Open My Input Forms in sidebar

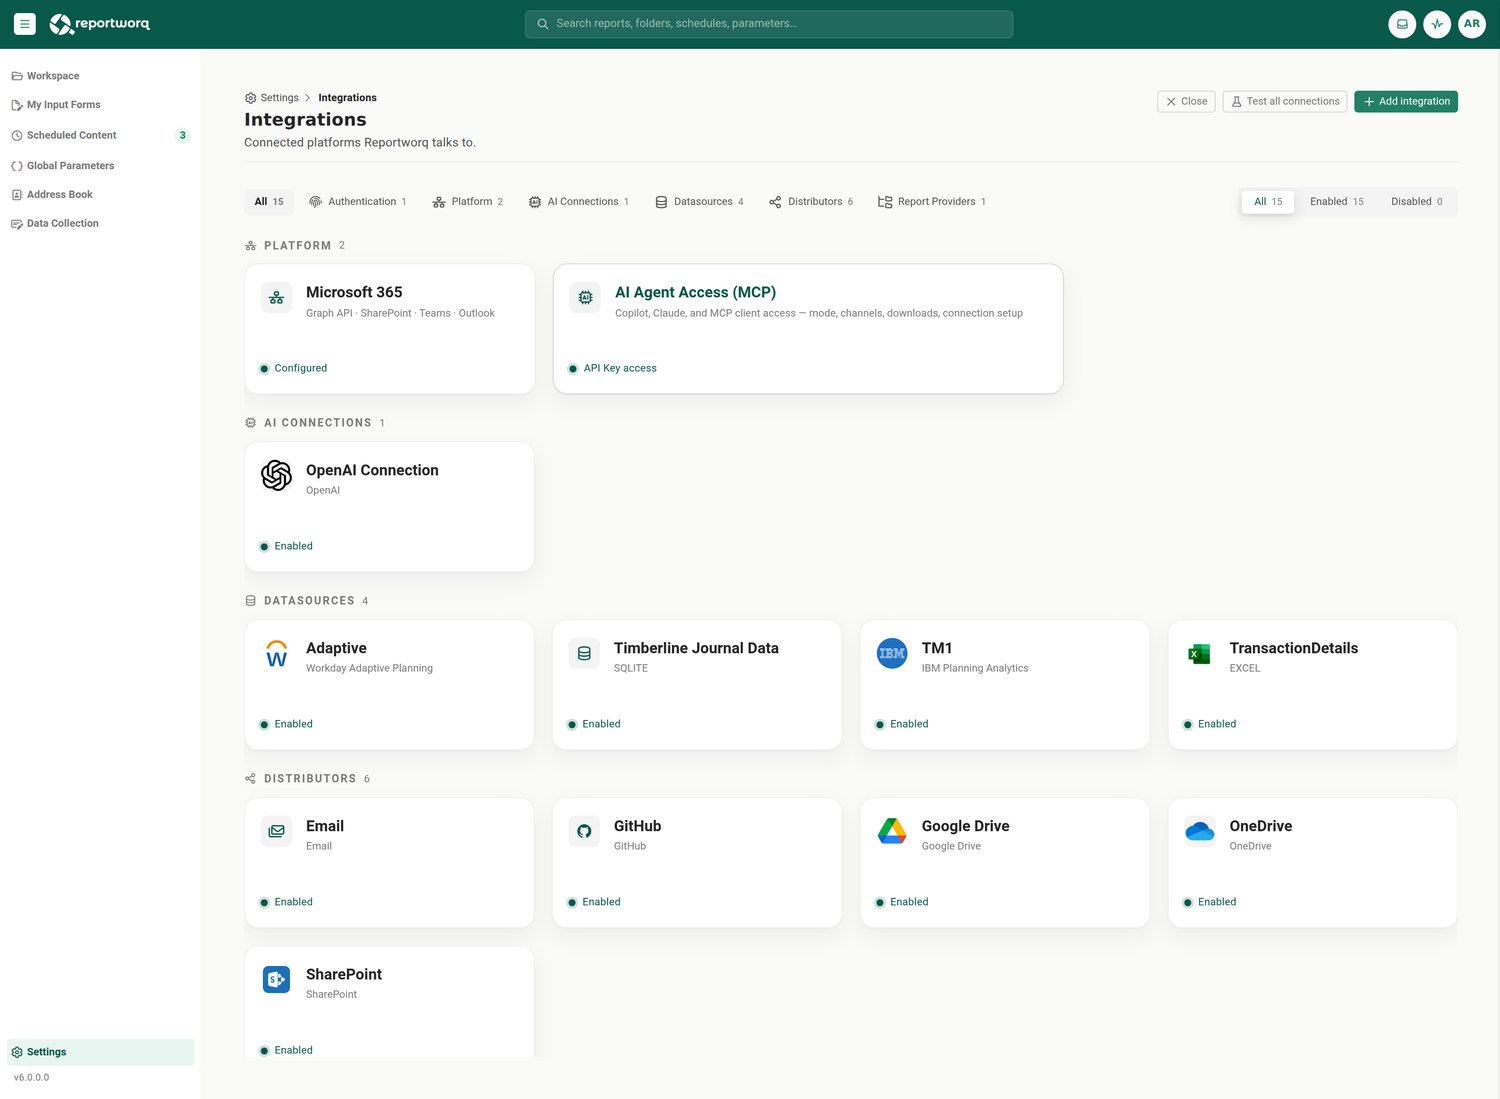[x=100, y=105]
